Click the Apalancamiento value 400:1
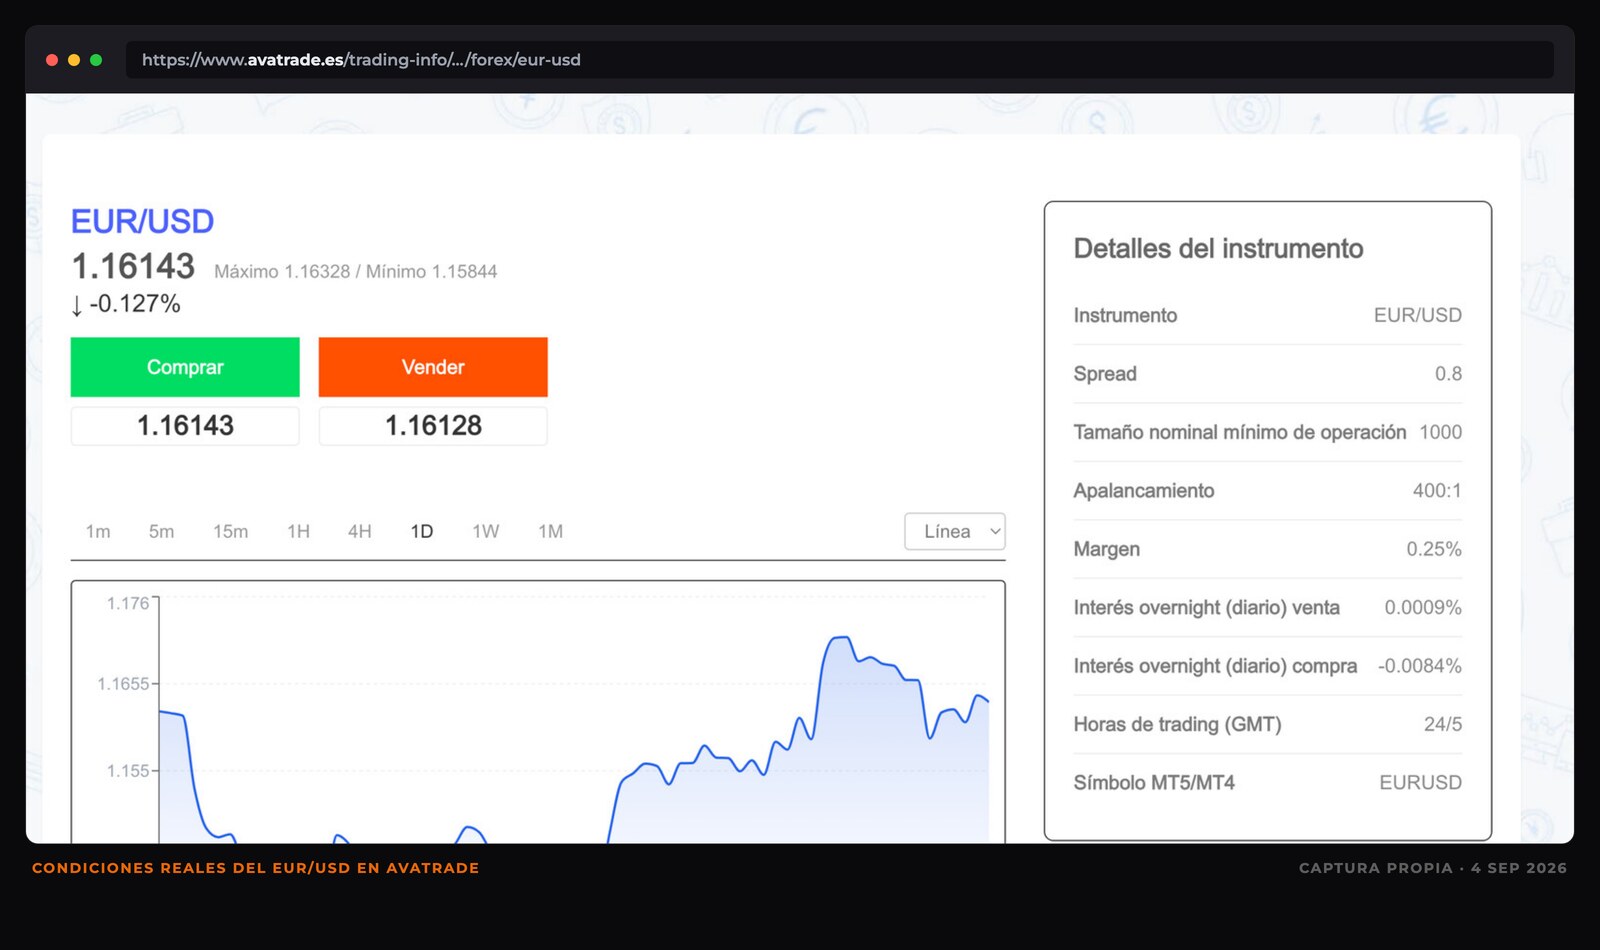Image resolution: width=1600 pixels, height=950 pixels. [x=1437, y=491]
